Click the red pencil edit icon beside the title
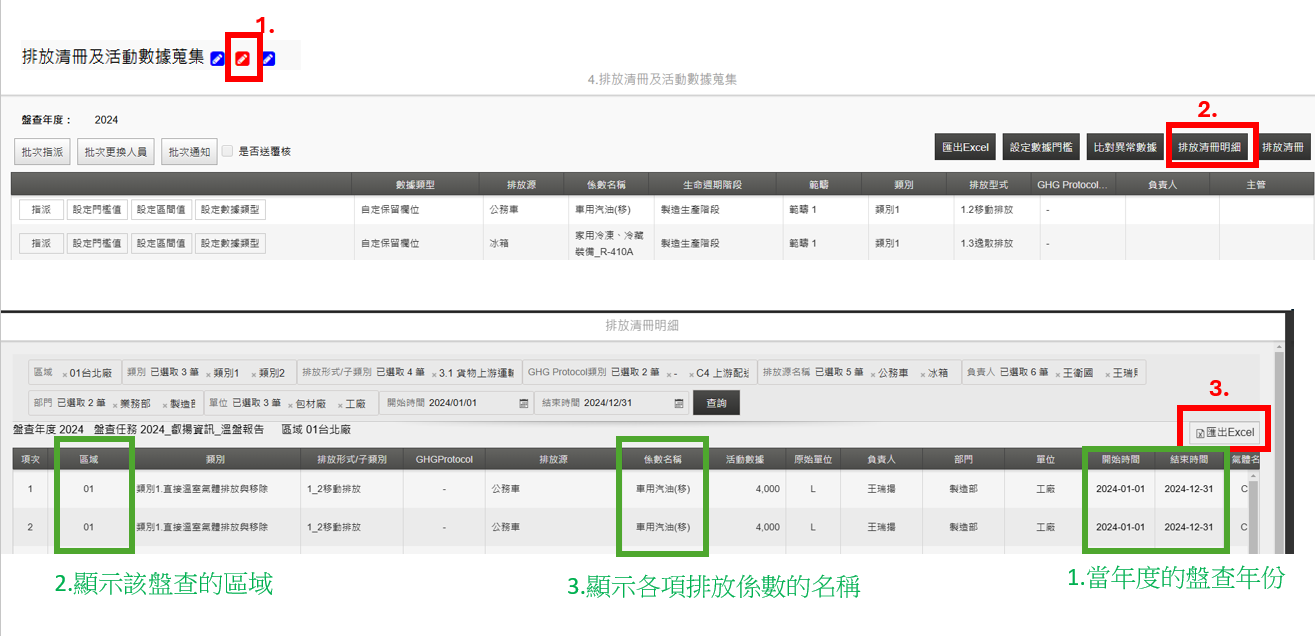 [242, 59]
